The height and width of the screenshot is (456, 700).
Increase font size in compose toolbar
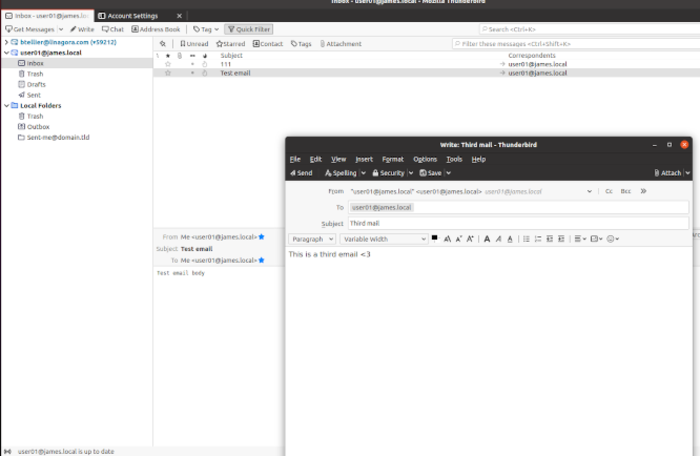(470, 239)
